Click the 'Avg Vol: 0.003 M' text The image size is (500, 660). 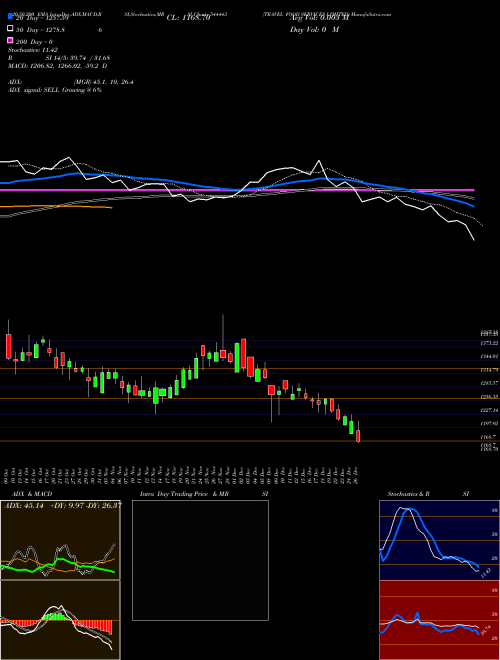[x=319, y=18]
